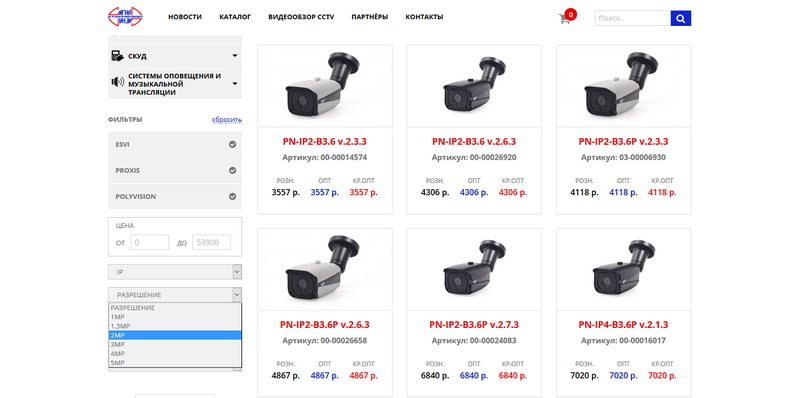This screenshot has height=398, width=800.
Task: Click the СКУД category icon
Action: tap(117, 56)
